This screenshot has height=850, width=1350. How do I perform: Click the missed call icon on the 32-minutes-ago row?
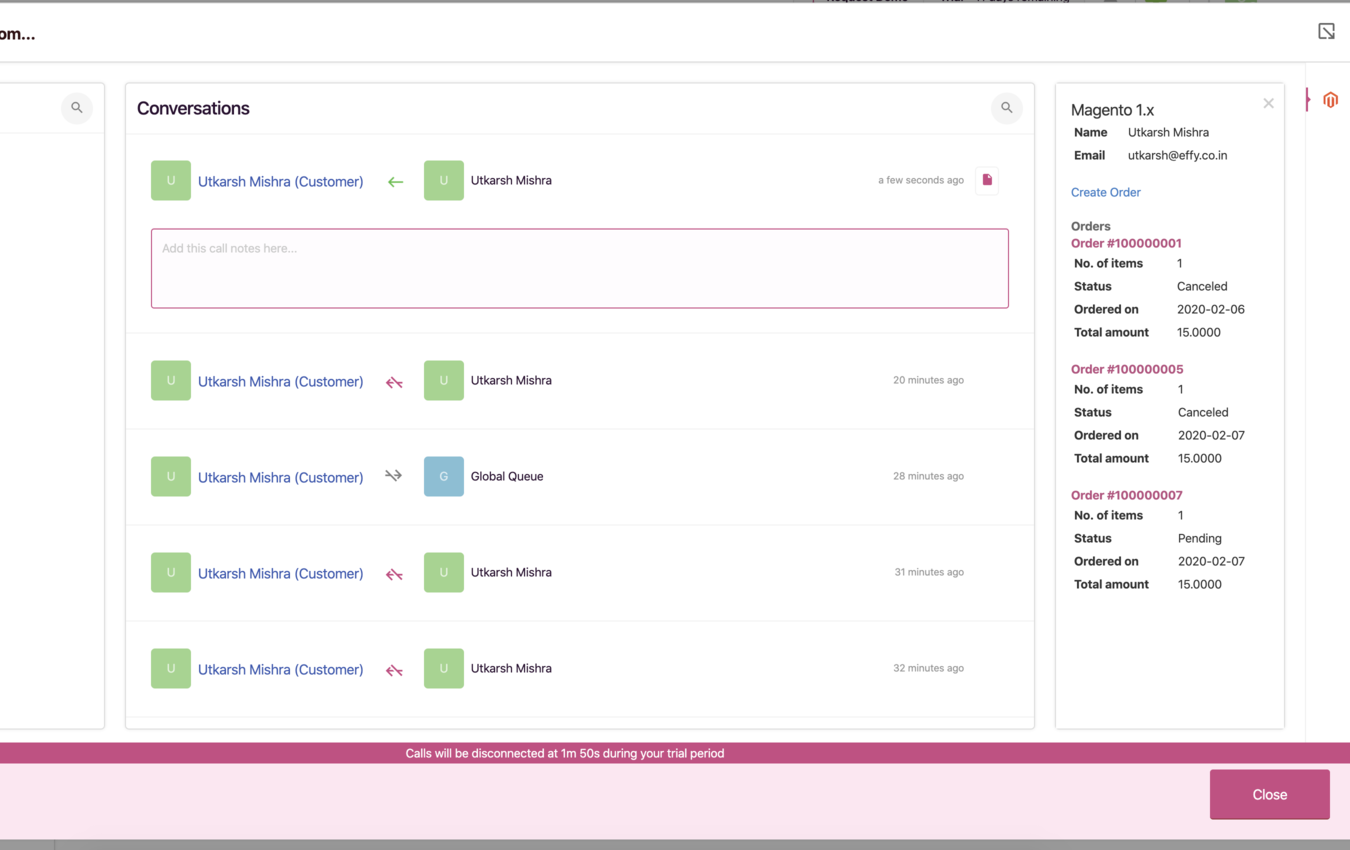pyautogui.click(x=393, y=668)
